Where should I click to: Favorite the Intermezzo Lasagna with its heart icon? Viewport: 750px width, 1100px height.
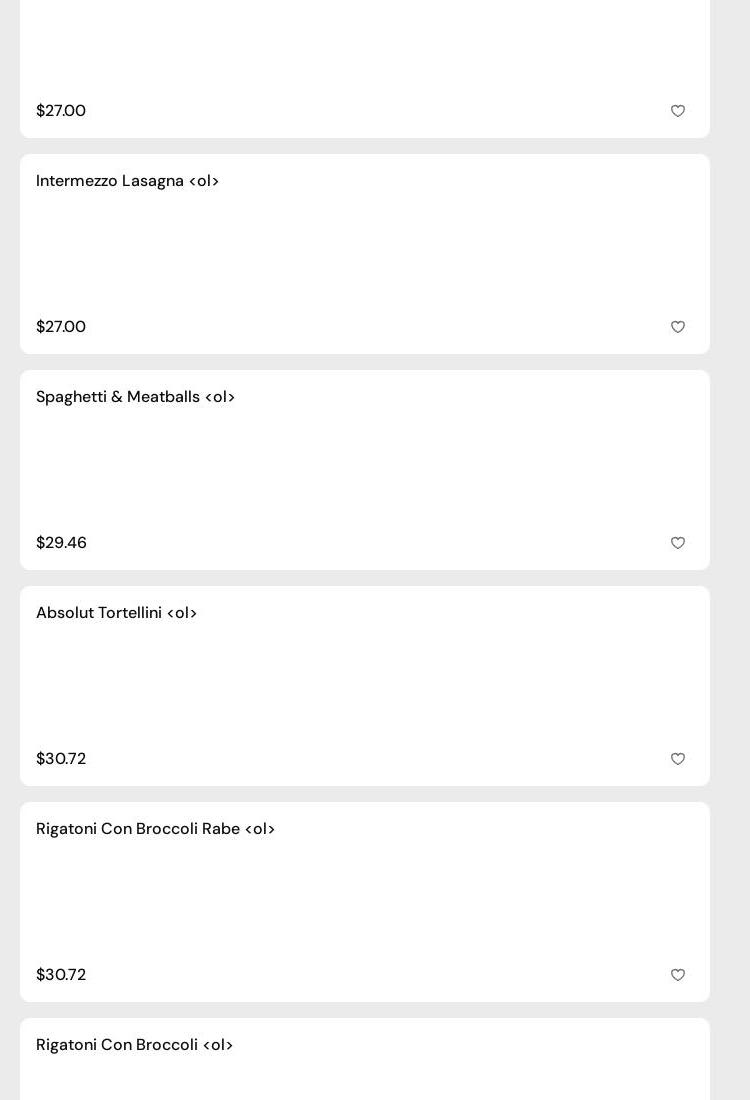point(678,327)
